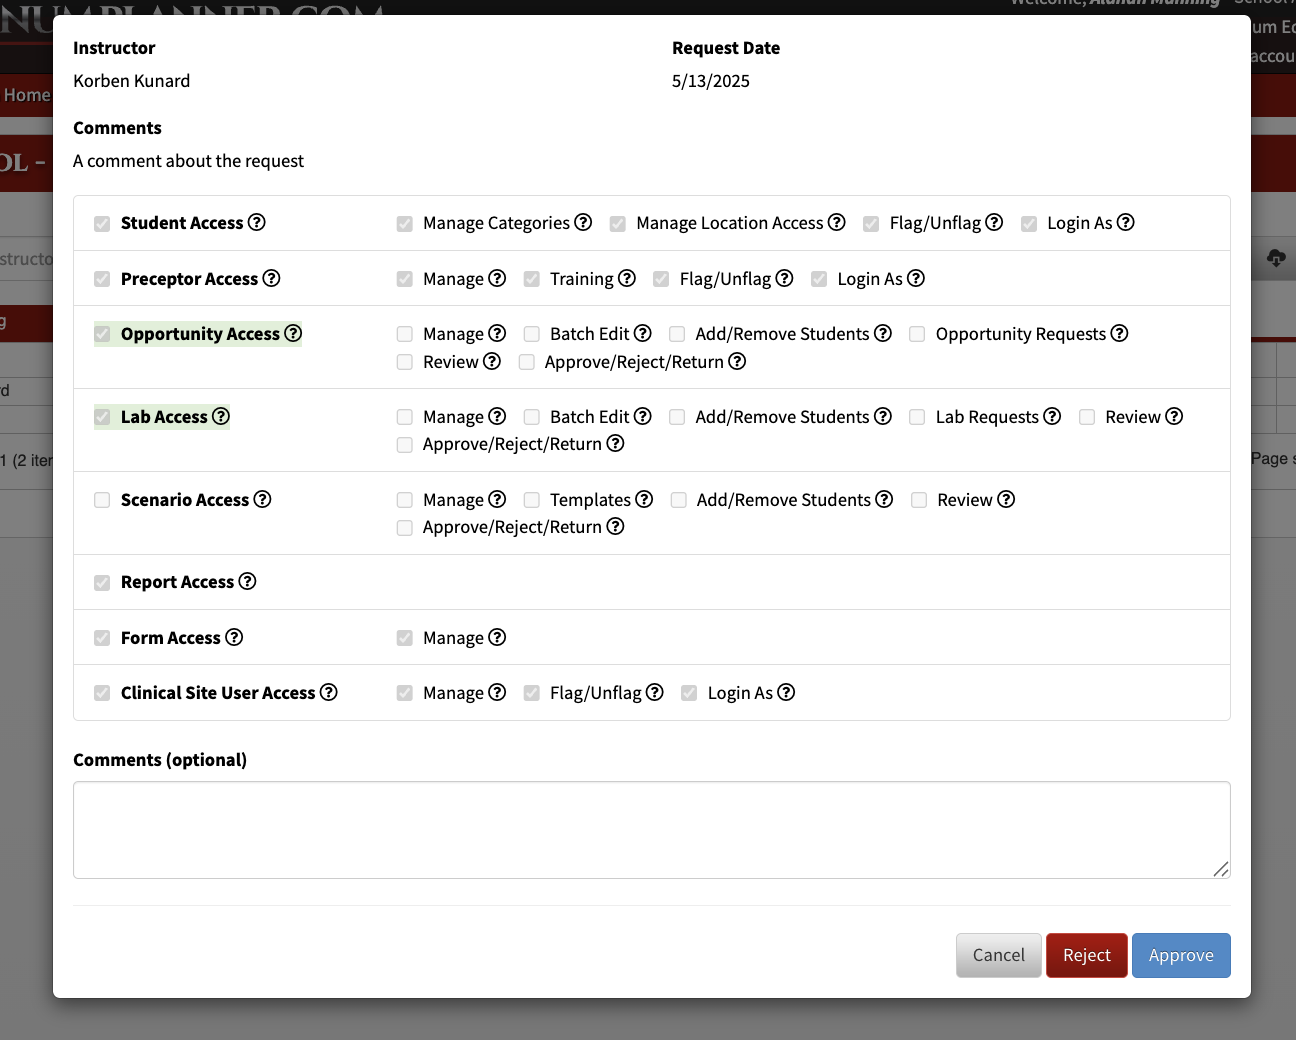Check Batch Edit under Lab Access

[x=532, y=417]
